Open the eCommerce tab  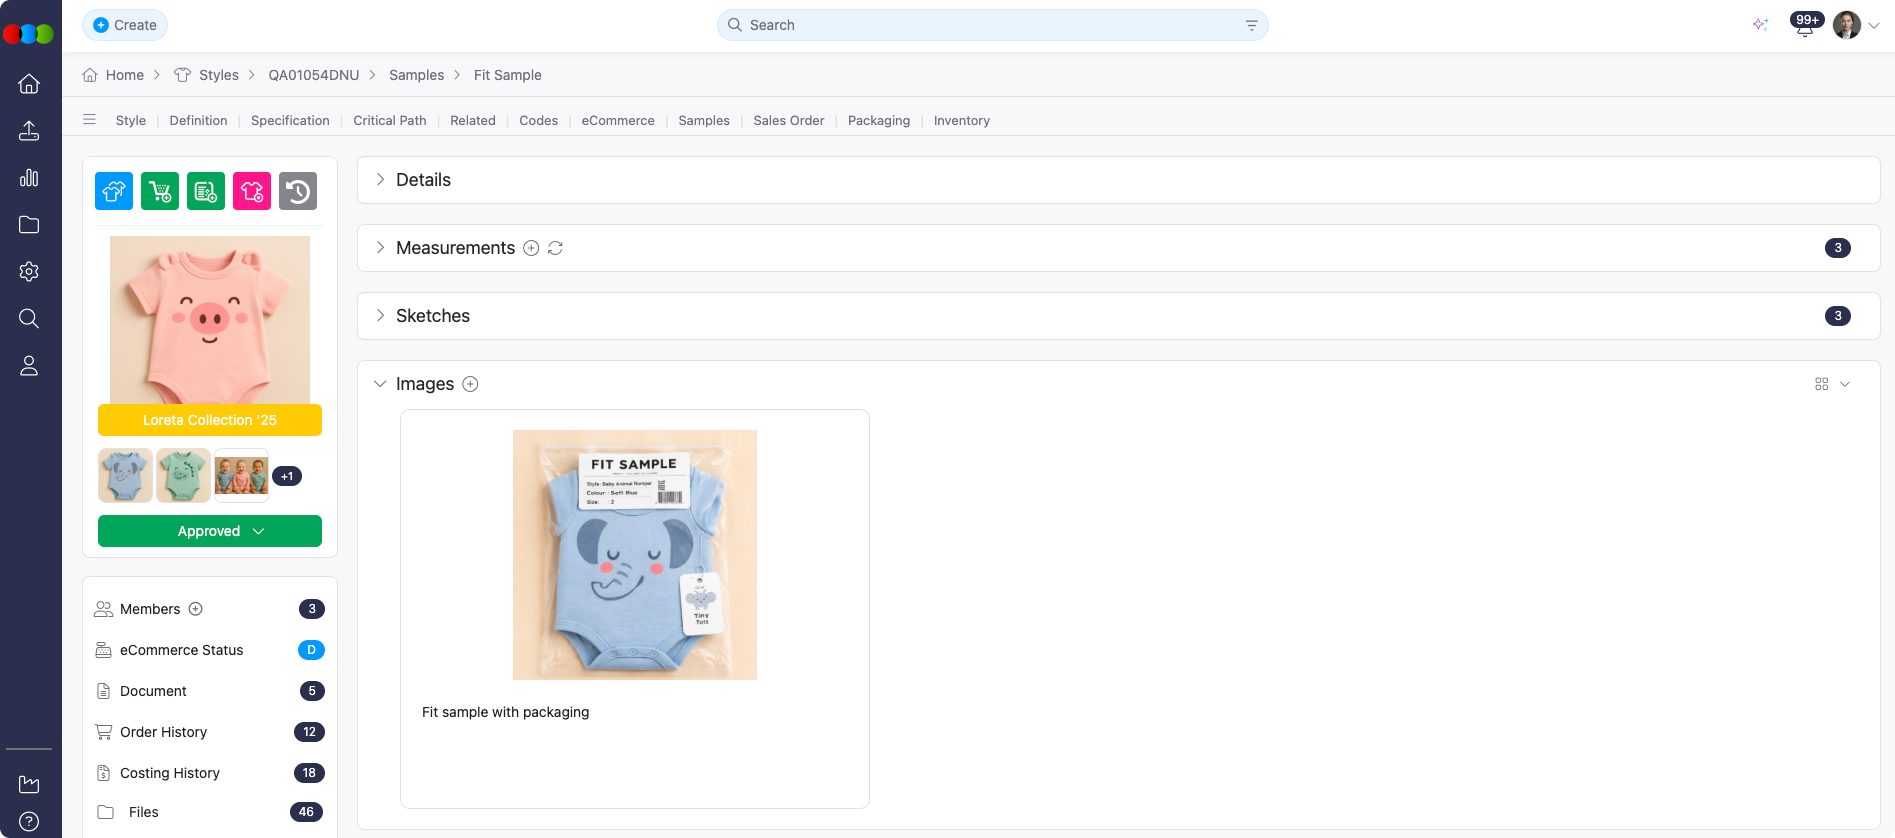[x=618, y=120]
